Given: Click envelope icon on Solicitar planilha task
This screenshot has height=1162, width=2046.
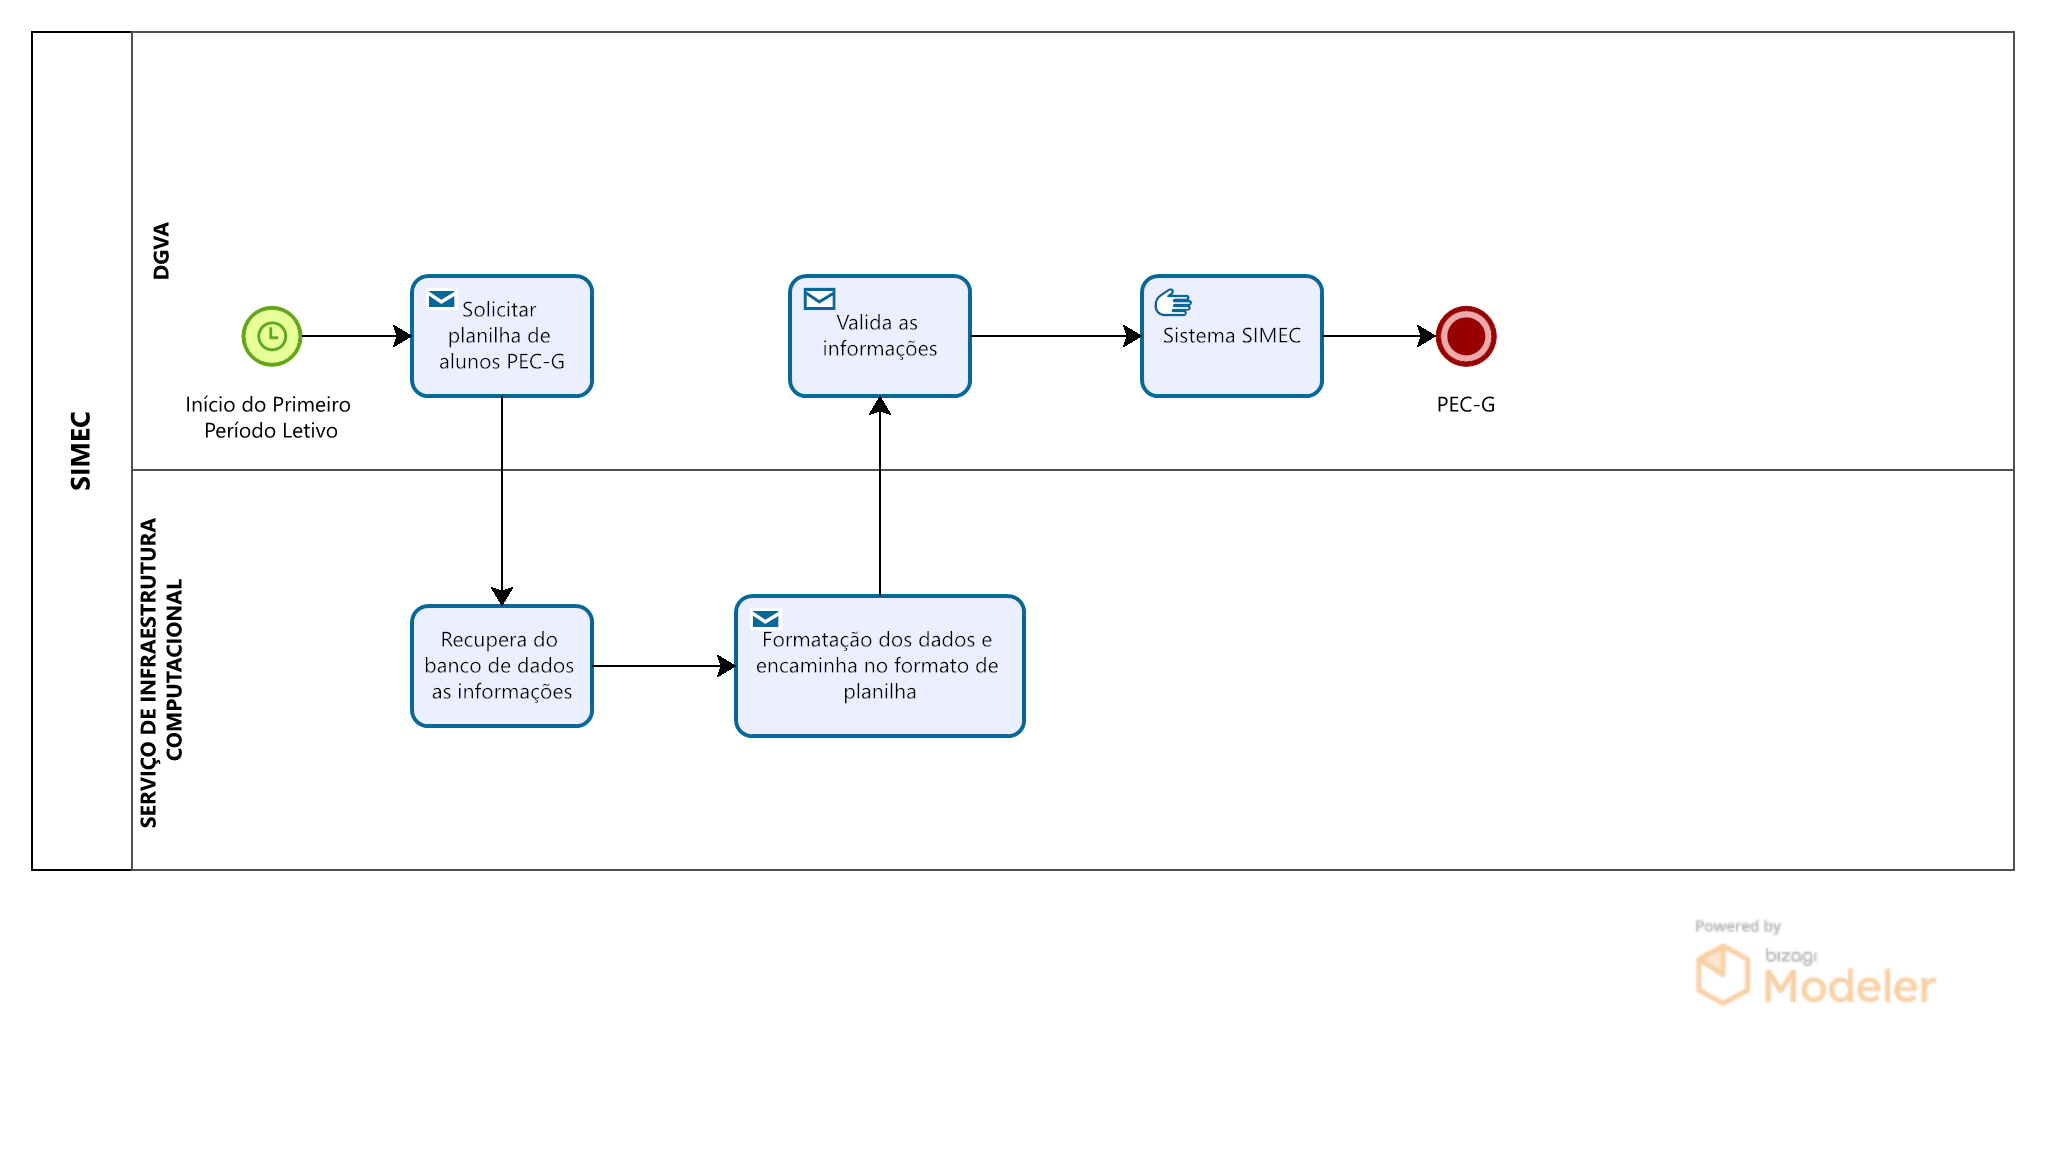Looking at the screenshot, I should [441, 299].
